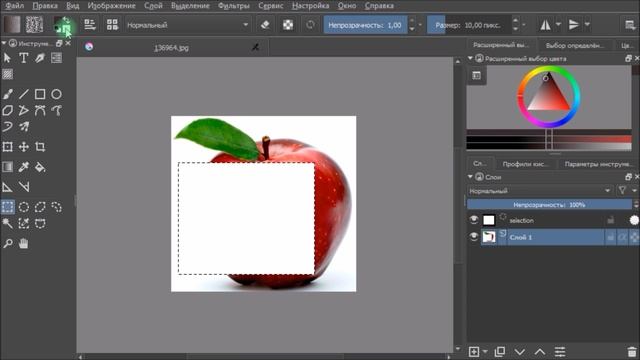
Task: Open the layer filter funnel dropdown
Action: tap(622, 190)
